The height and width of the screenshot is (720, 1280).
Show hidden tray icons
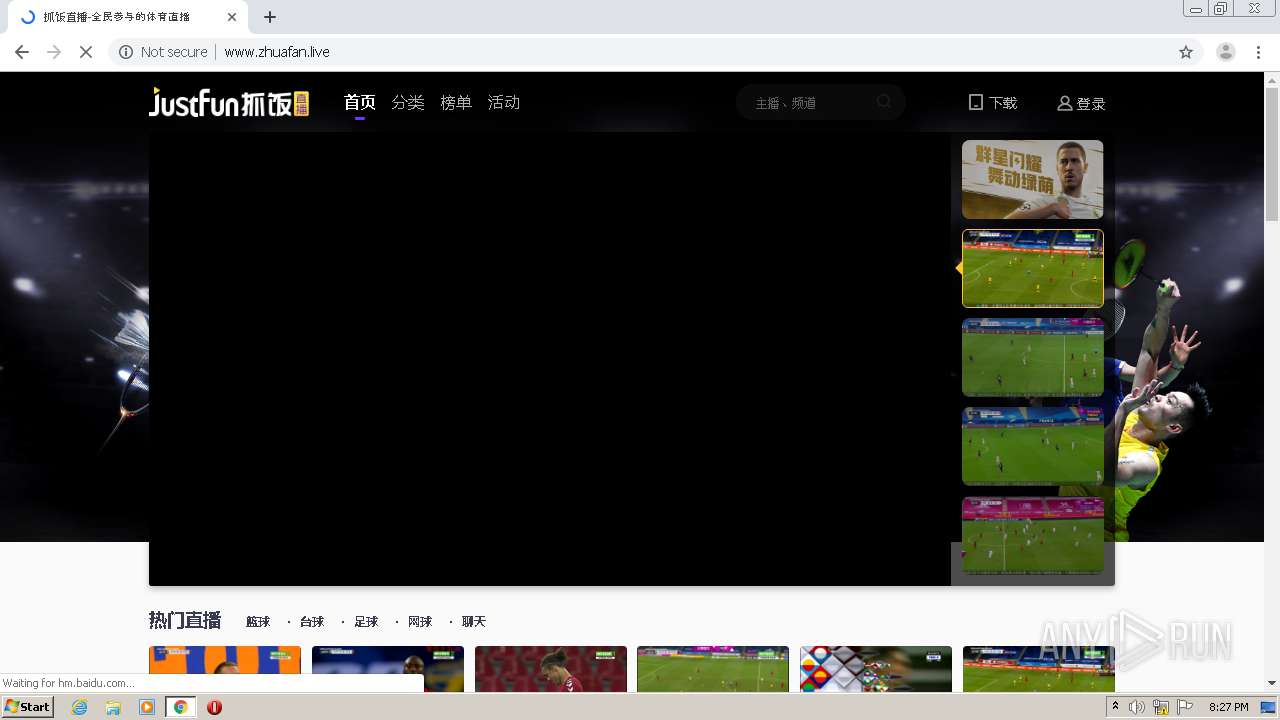(1115, 707)
